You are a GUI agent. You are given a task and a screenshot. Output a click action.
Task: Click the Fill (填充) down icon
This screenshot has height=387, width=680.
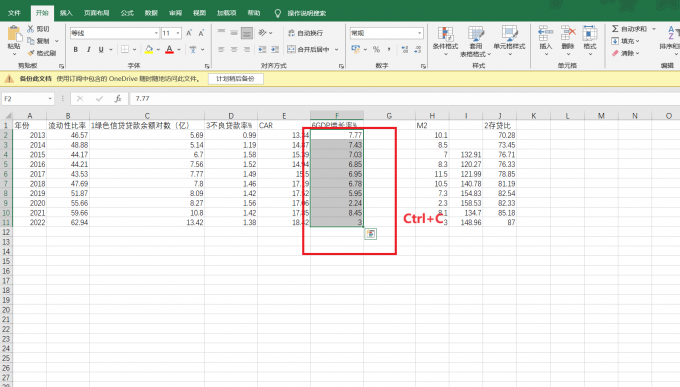[x=615, y=41]
